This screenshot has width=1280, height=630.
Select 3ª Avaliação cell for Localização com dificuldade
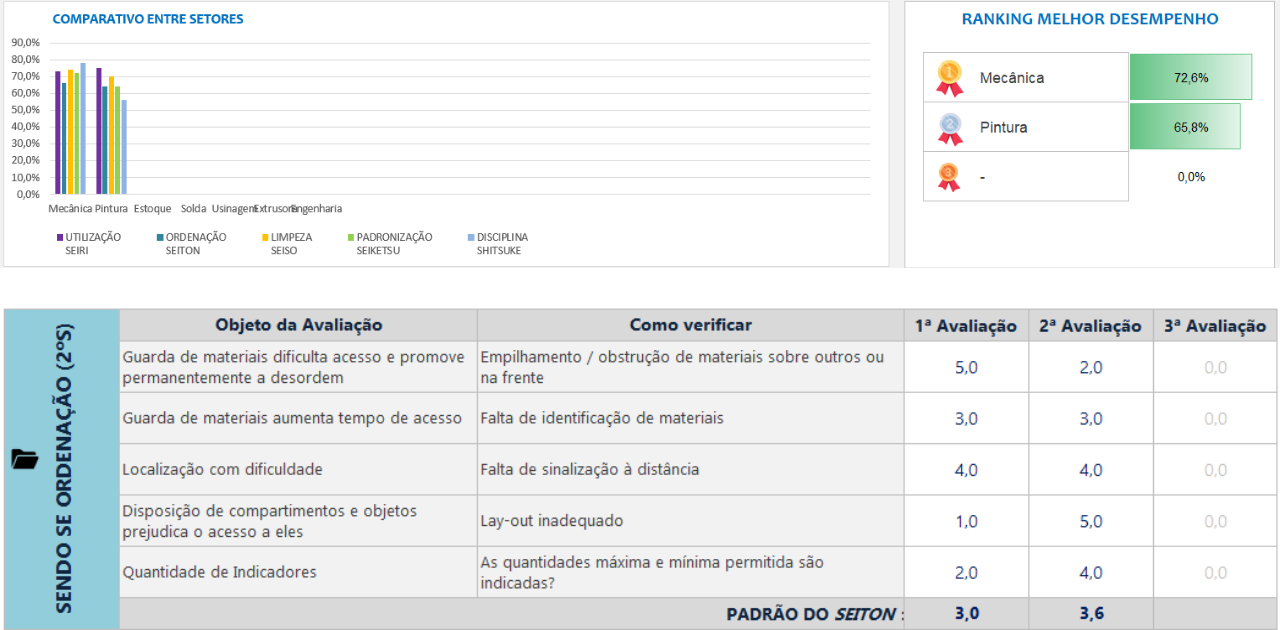1215,469
